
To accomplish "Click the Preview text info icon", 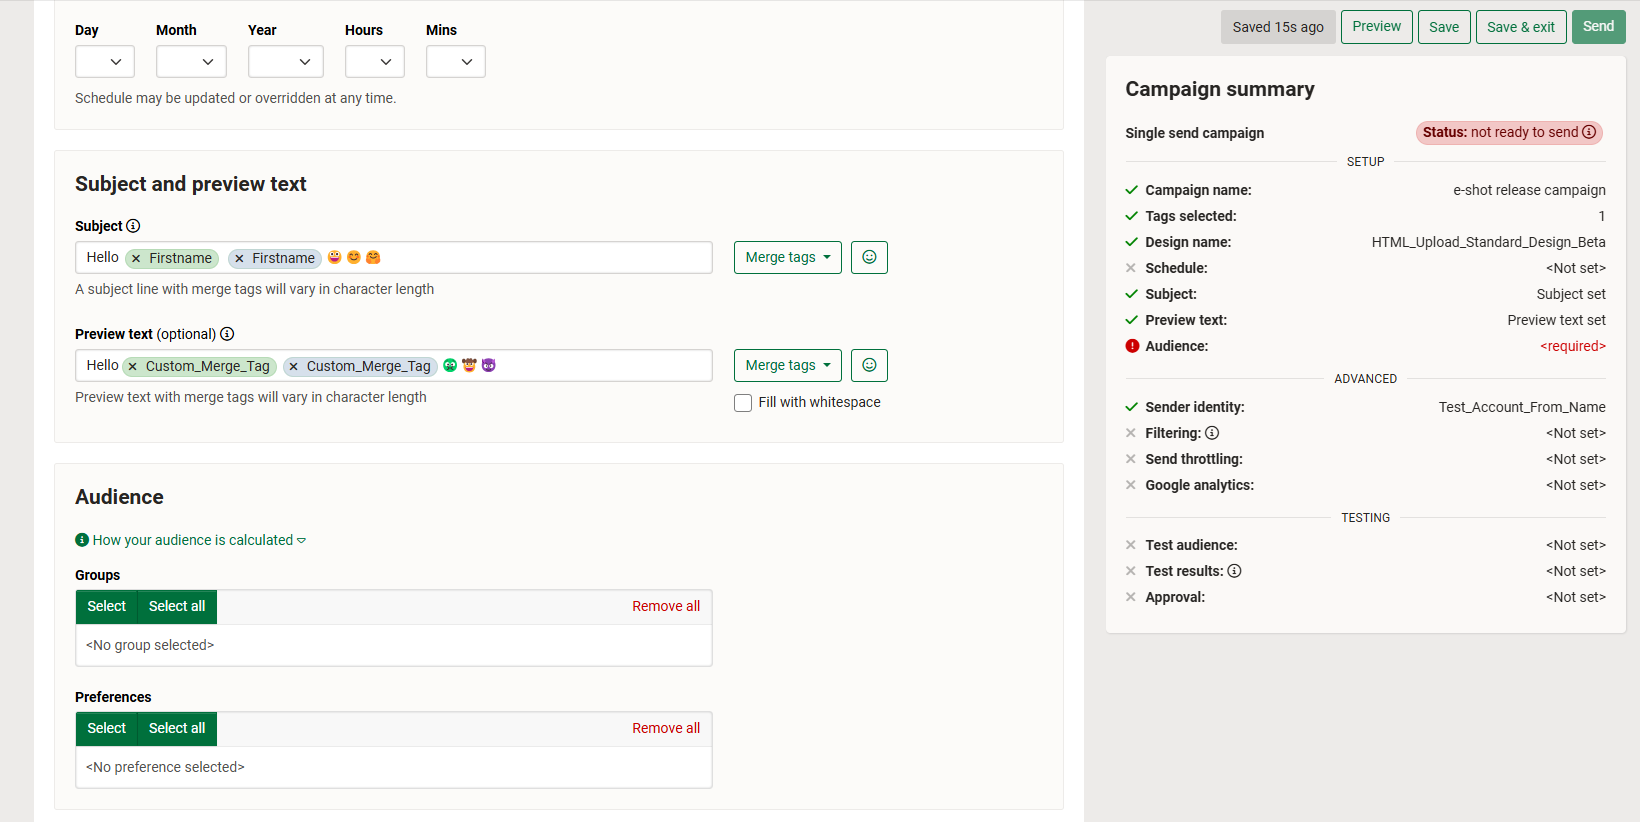I will [x=227, y=334].
